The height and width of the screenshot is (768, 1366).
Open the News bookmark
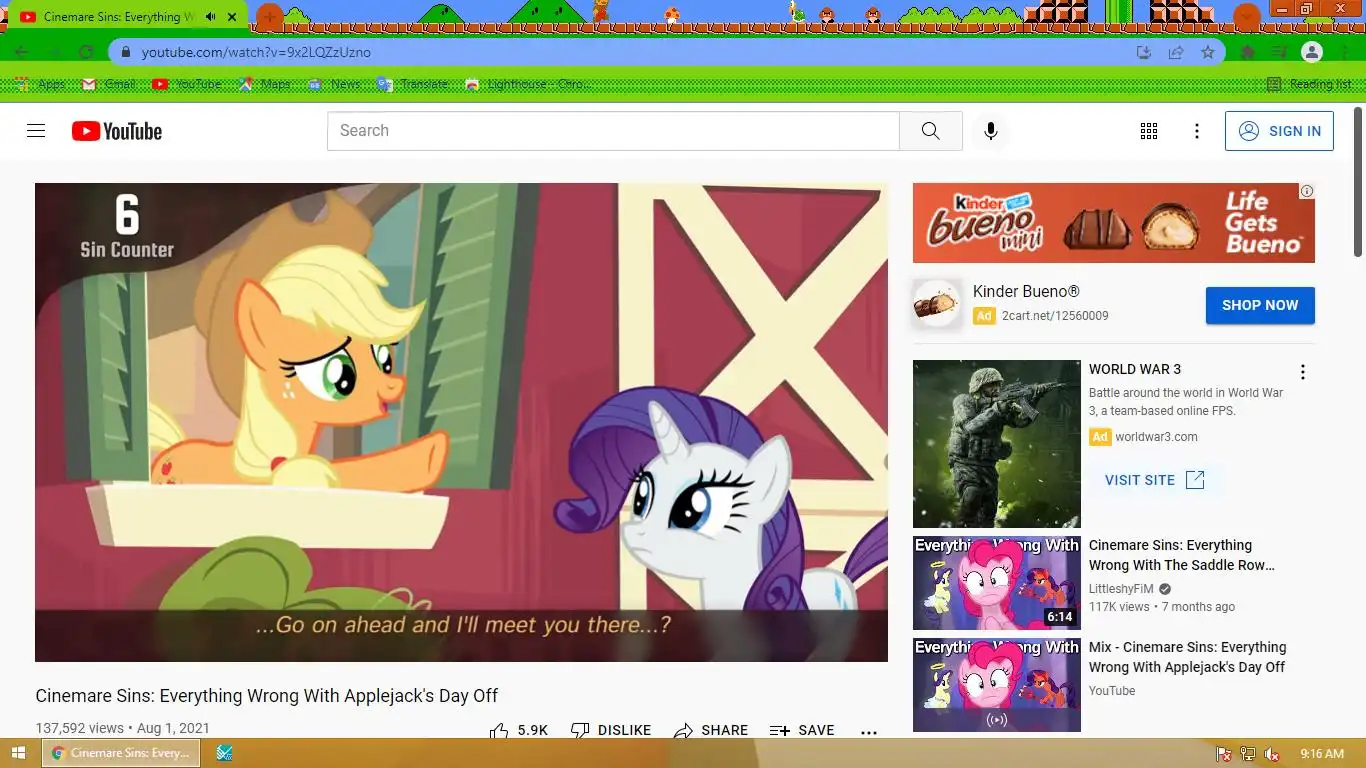[334, 84]
